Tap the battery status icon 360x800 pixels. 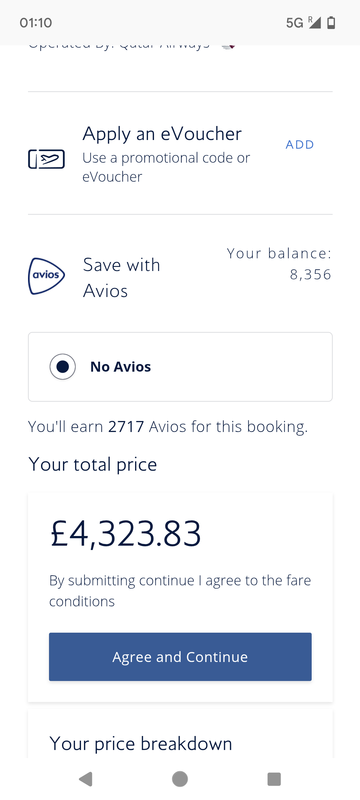coord(331,23)
